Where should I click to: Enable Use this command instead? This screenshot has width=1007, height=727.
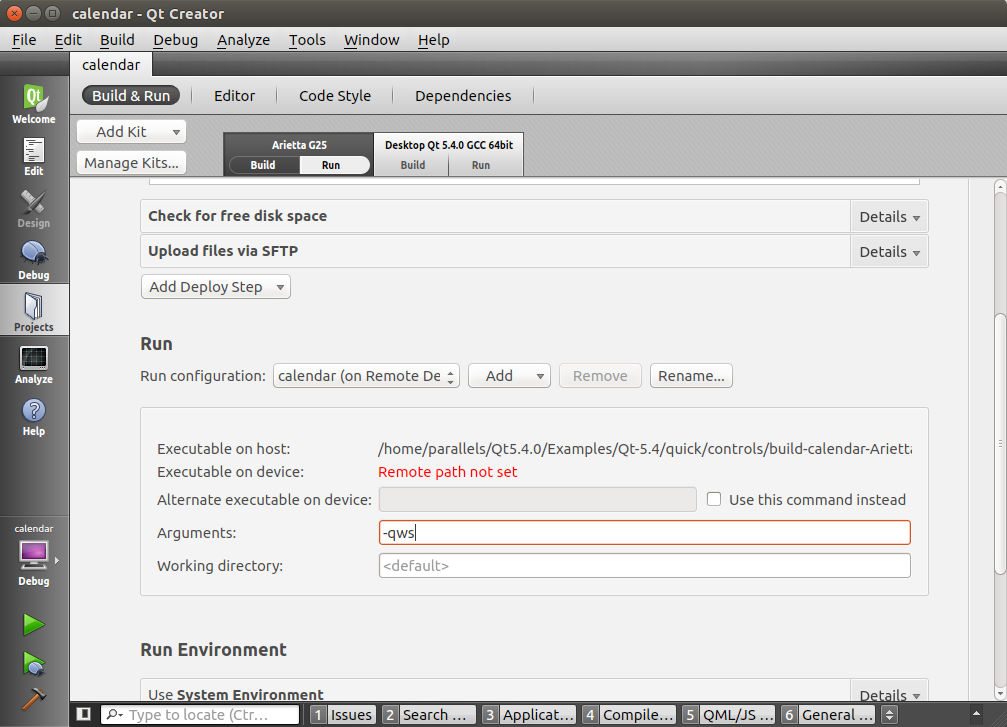coord(714,499)
